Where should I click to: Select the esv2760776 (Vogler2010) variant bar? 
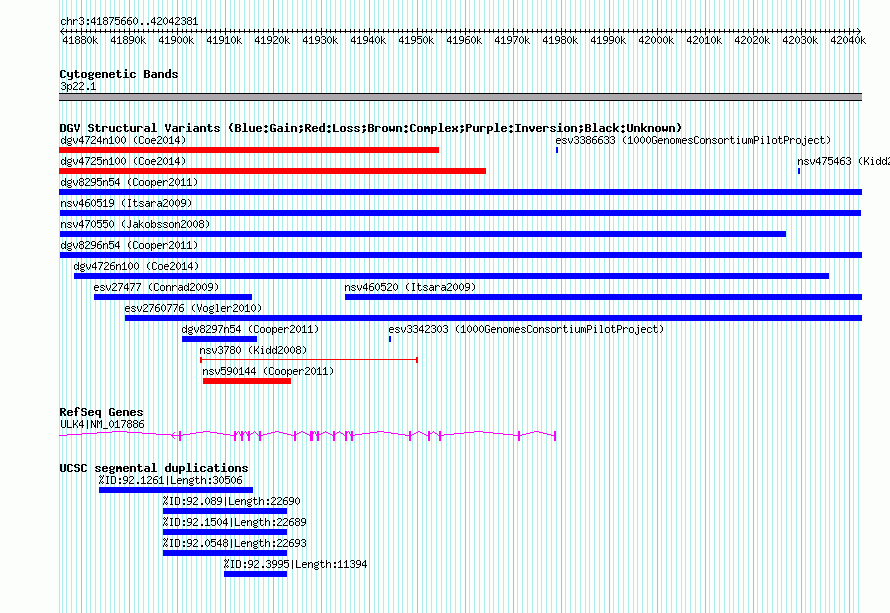coord(493,318)
